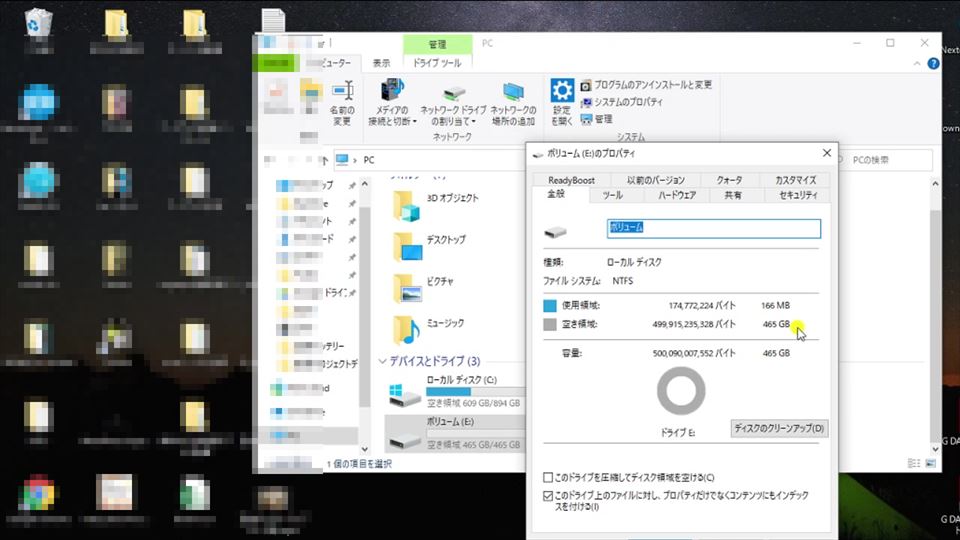This screenshot has height=540, width=960.
Task: Click ディスクのクリーンアップ(D) button
Action: pyautogui.click(x=779, y=428)
